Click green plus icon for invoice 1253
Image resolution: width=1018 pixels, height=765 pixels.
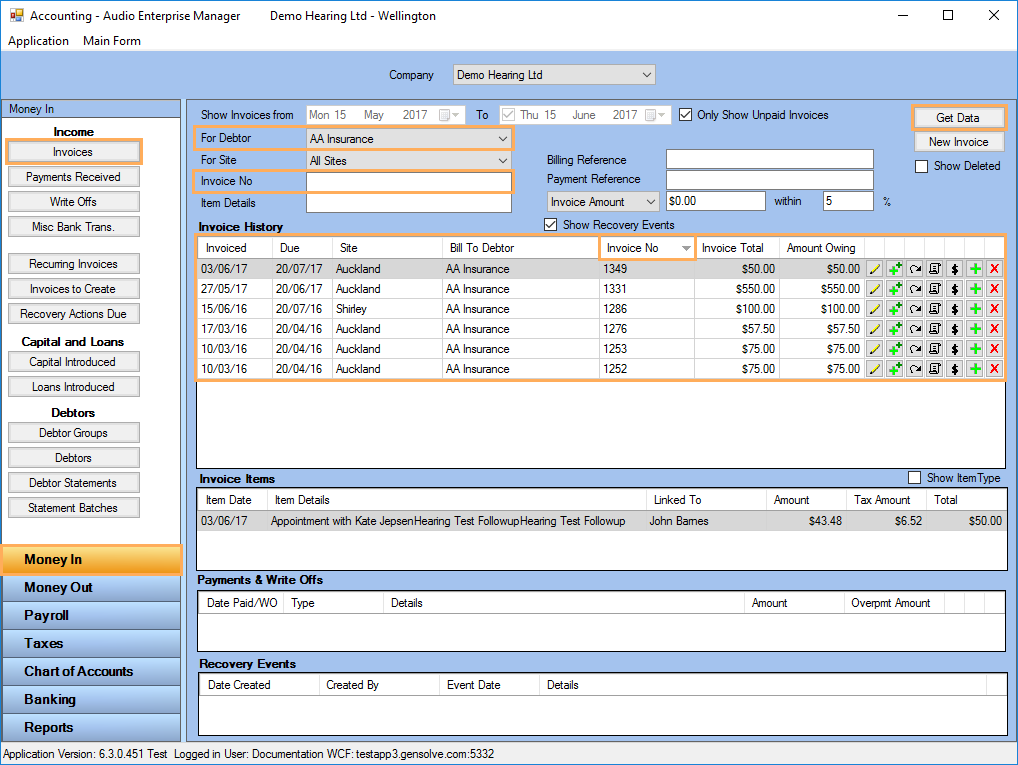(x=975, y=349)
